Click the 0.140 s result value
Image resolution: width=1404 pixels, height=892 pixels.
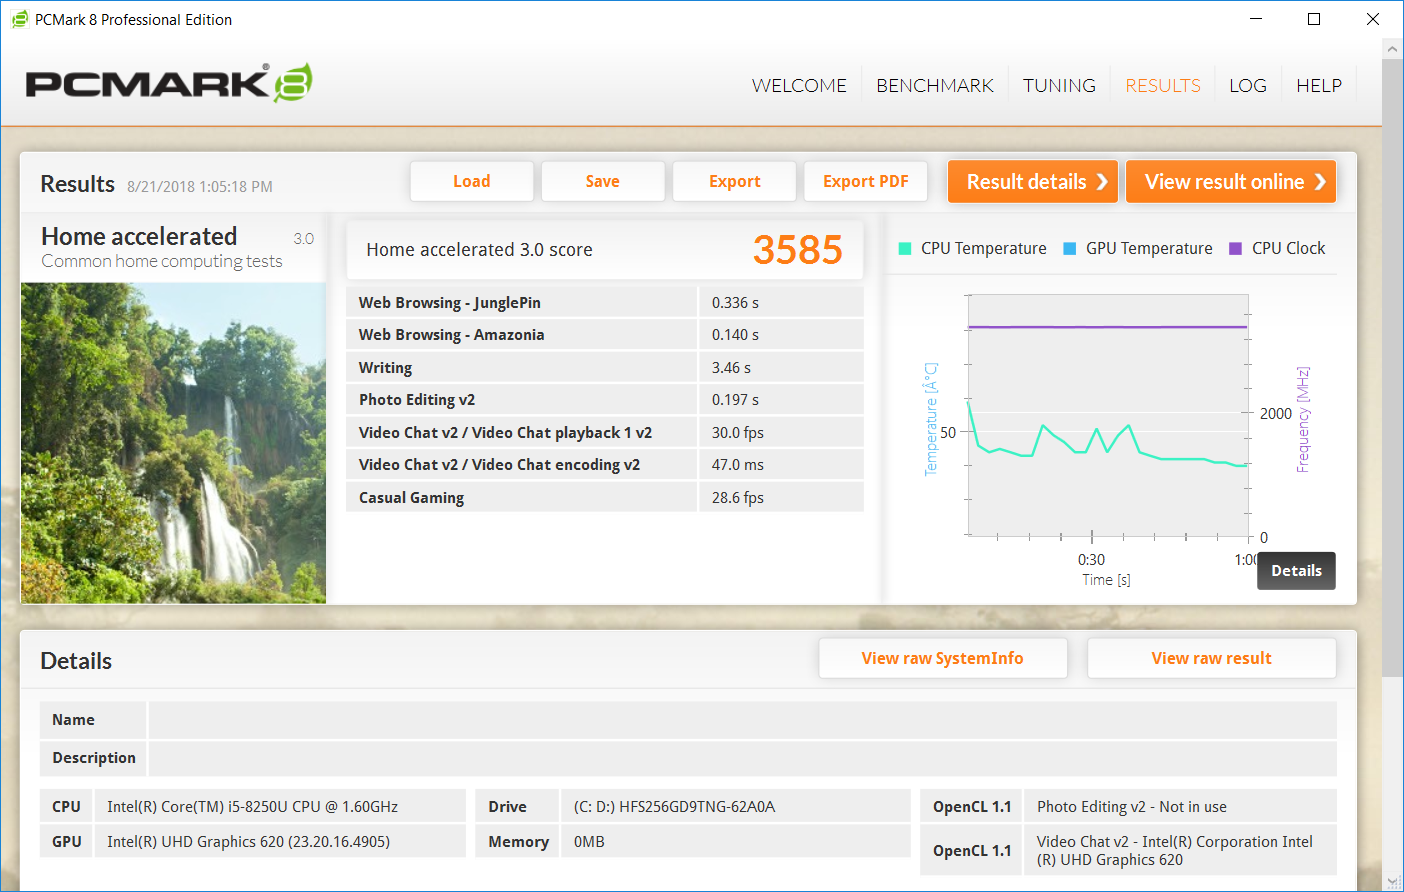point(735,335)
